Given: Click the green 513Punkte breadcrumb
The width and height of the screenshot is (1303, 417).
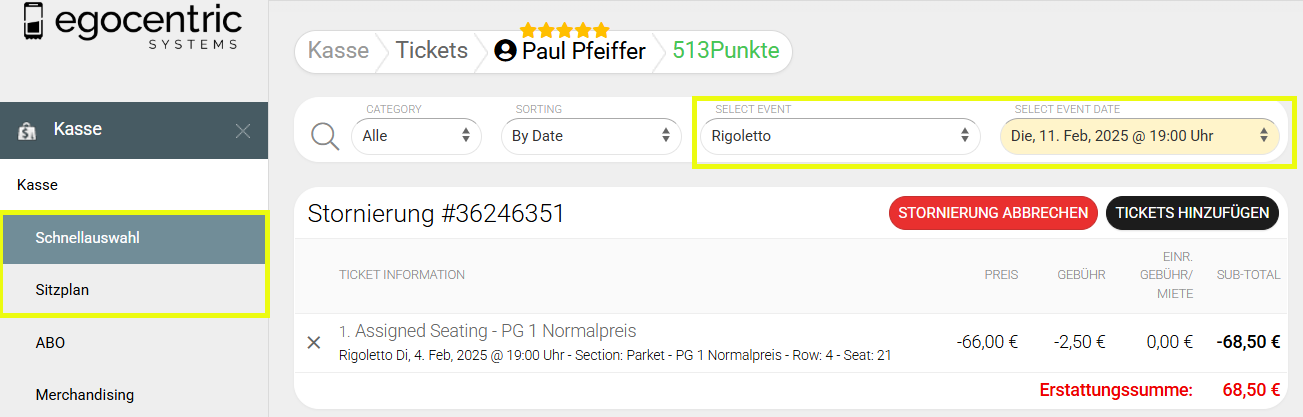Looking at the screenshot, I should tap(725, 51).
